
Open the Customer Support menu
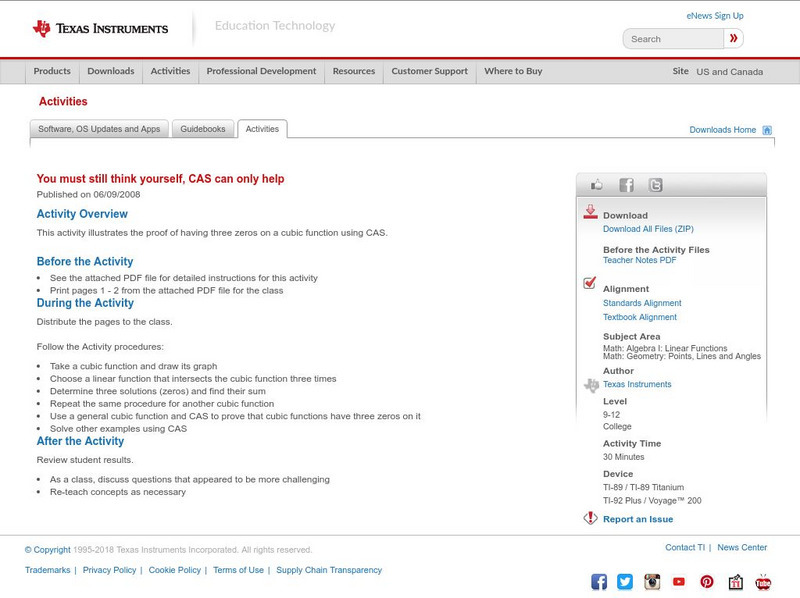point(430,71)
